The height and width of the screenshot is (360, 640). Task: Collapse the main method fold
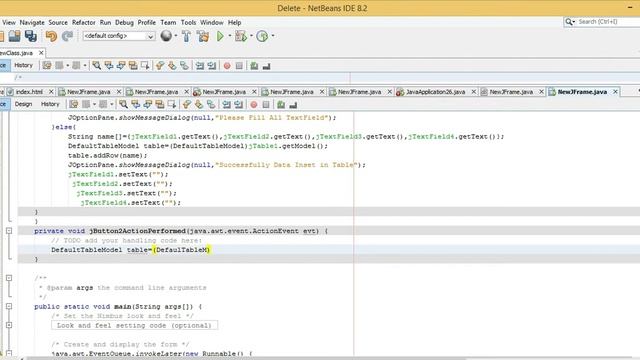point(9,307)
